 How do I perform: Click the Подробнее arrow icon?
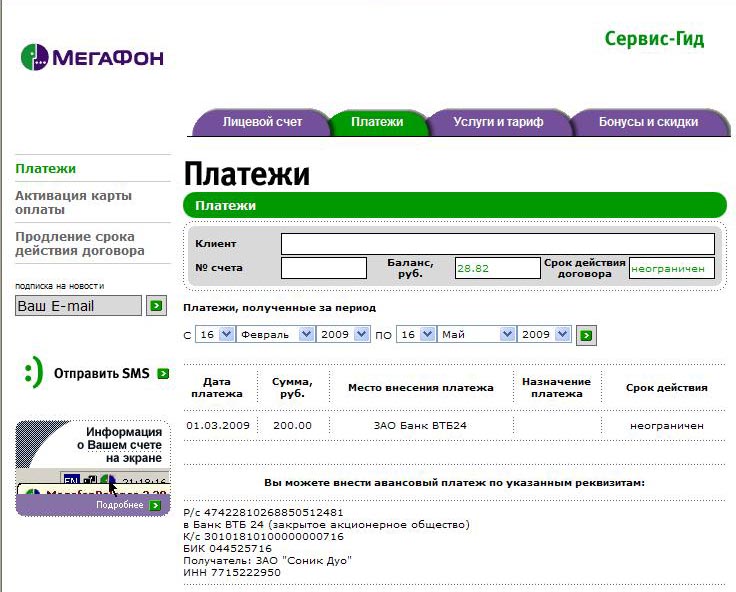(155, 506)
